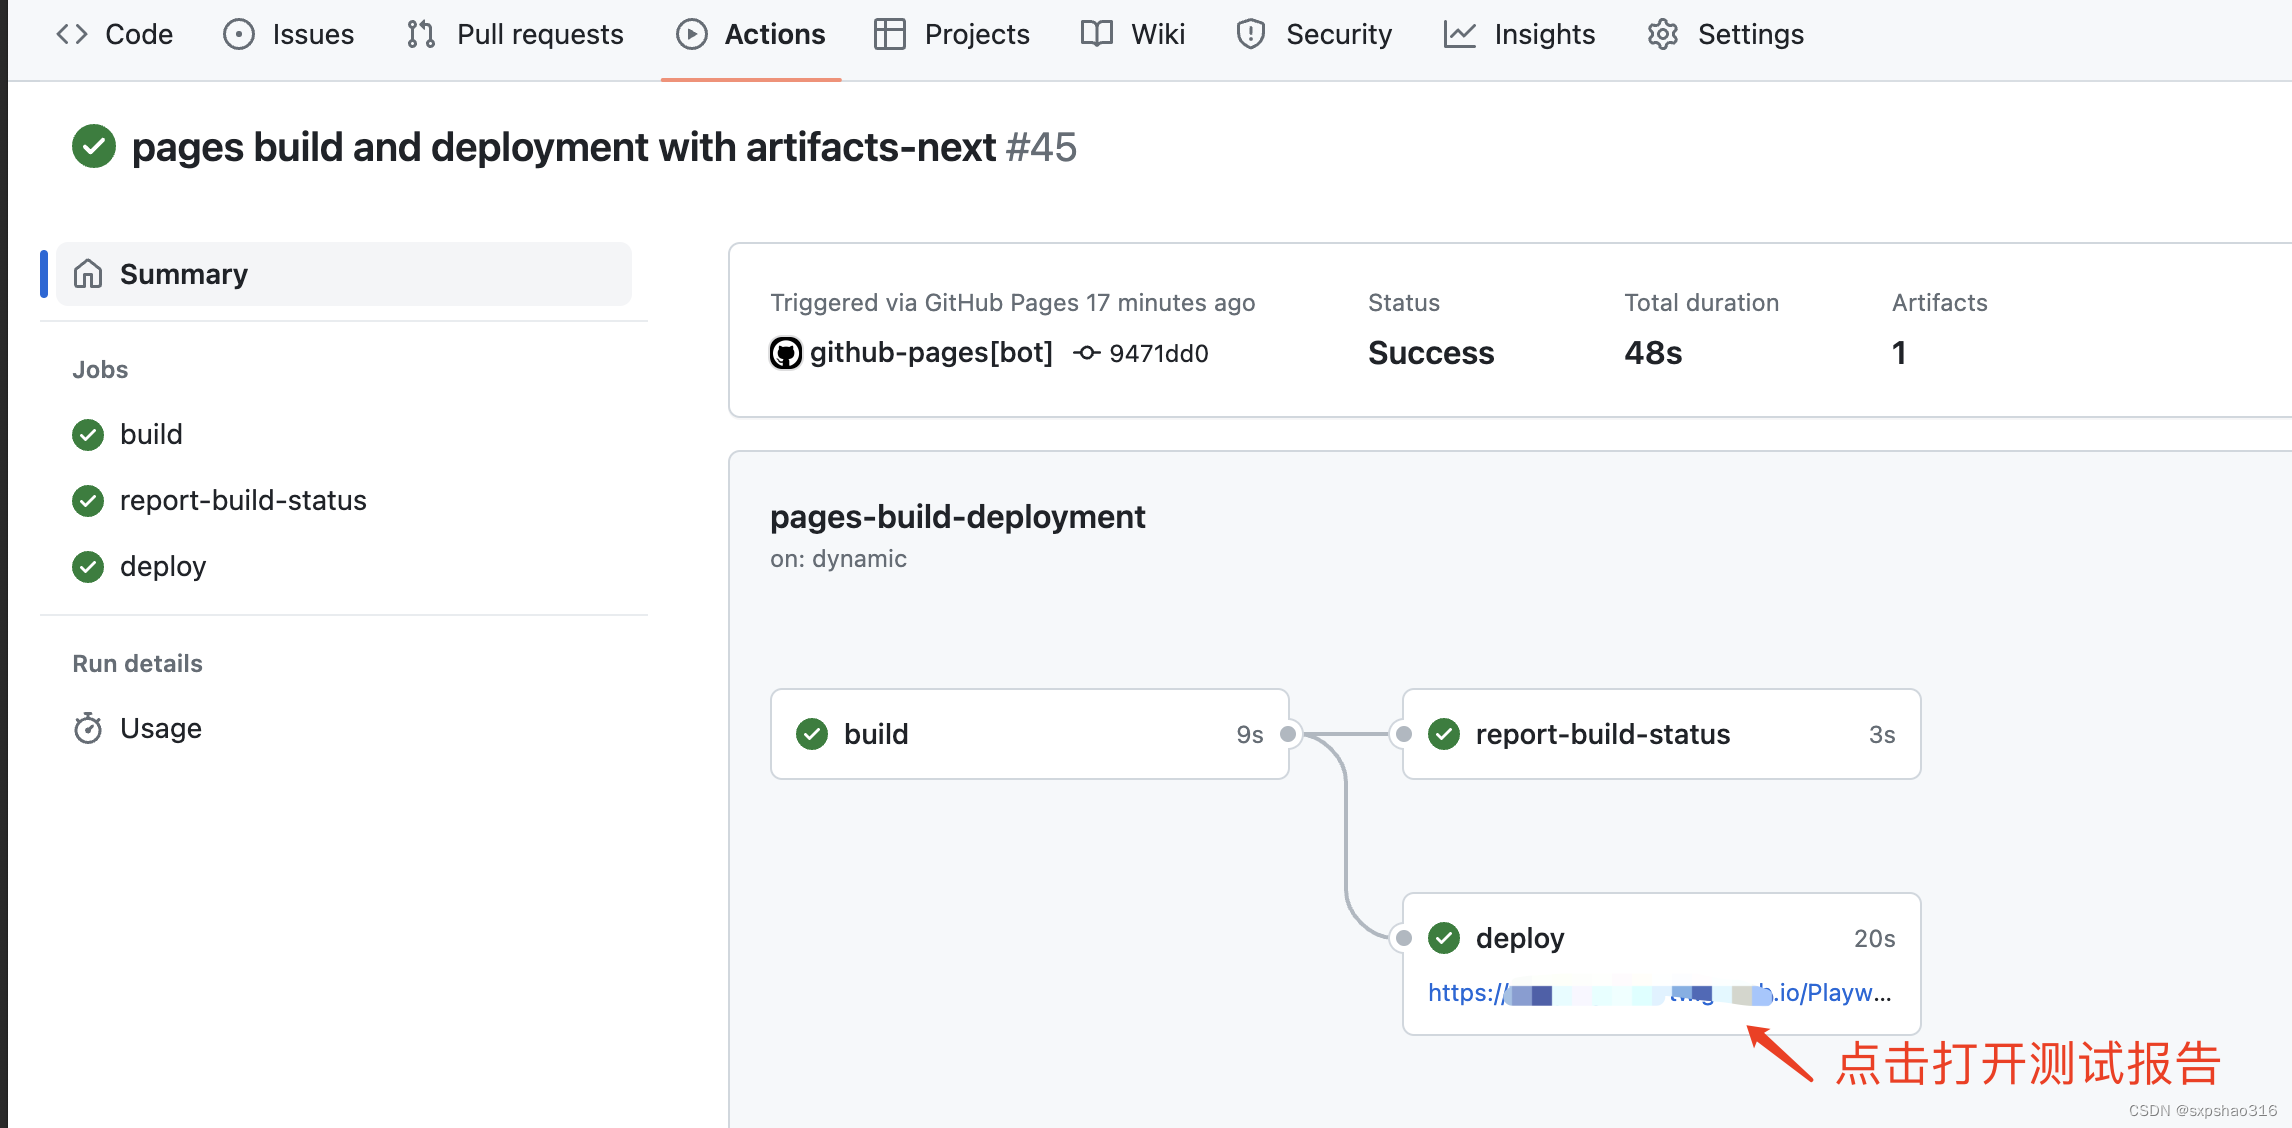This screenshot has height=1128, width=2292.
Task: Click the '20s' deploy duration
Action: 1875,938
